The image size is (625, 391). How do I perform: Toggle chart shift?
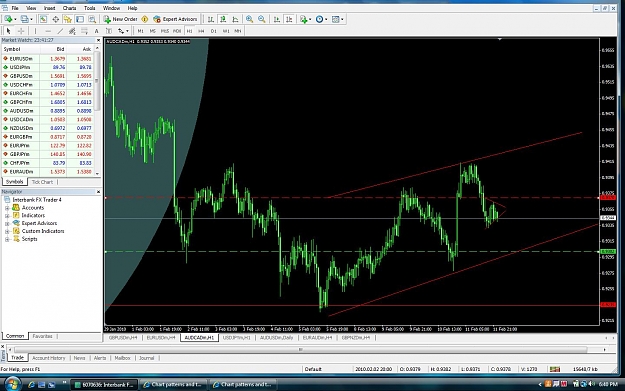[289, 19]
